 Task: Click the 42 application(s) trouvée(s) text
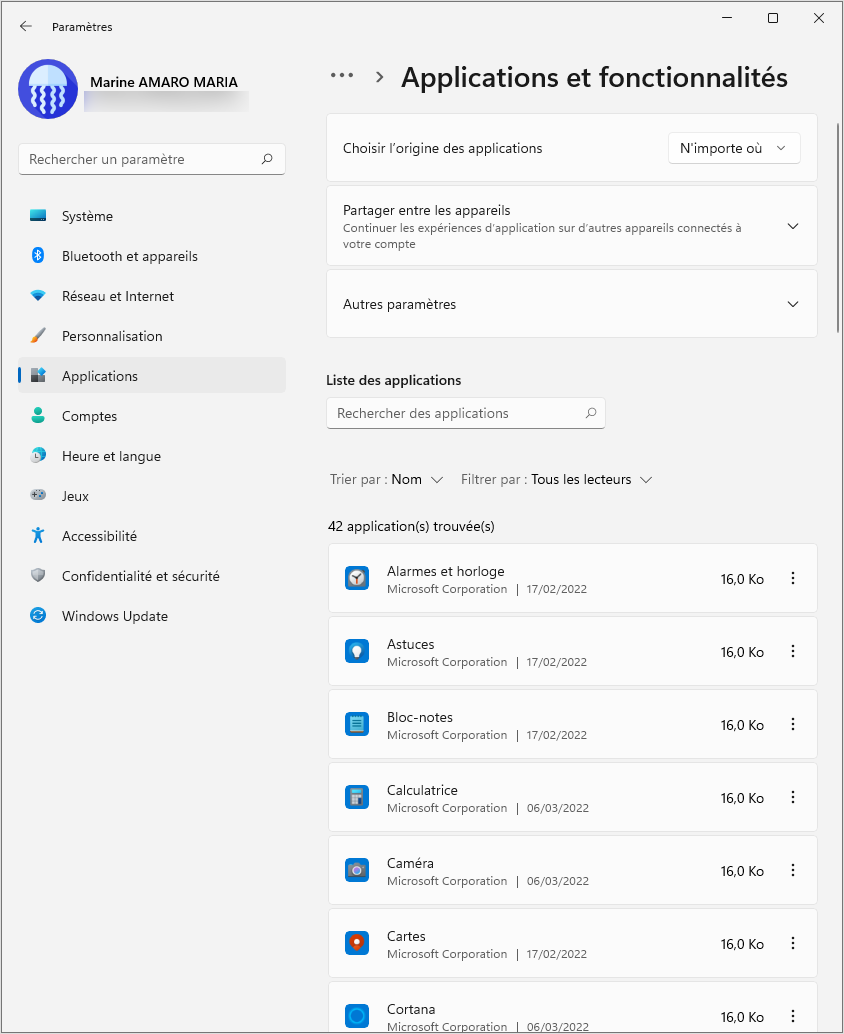[x=411, y=526]
